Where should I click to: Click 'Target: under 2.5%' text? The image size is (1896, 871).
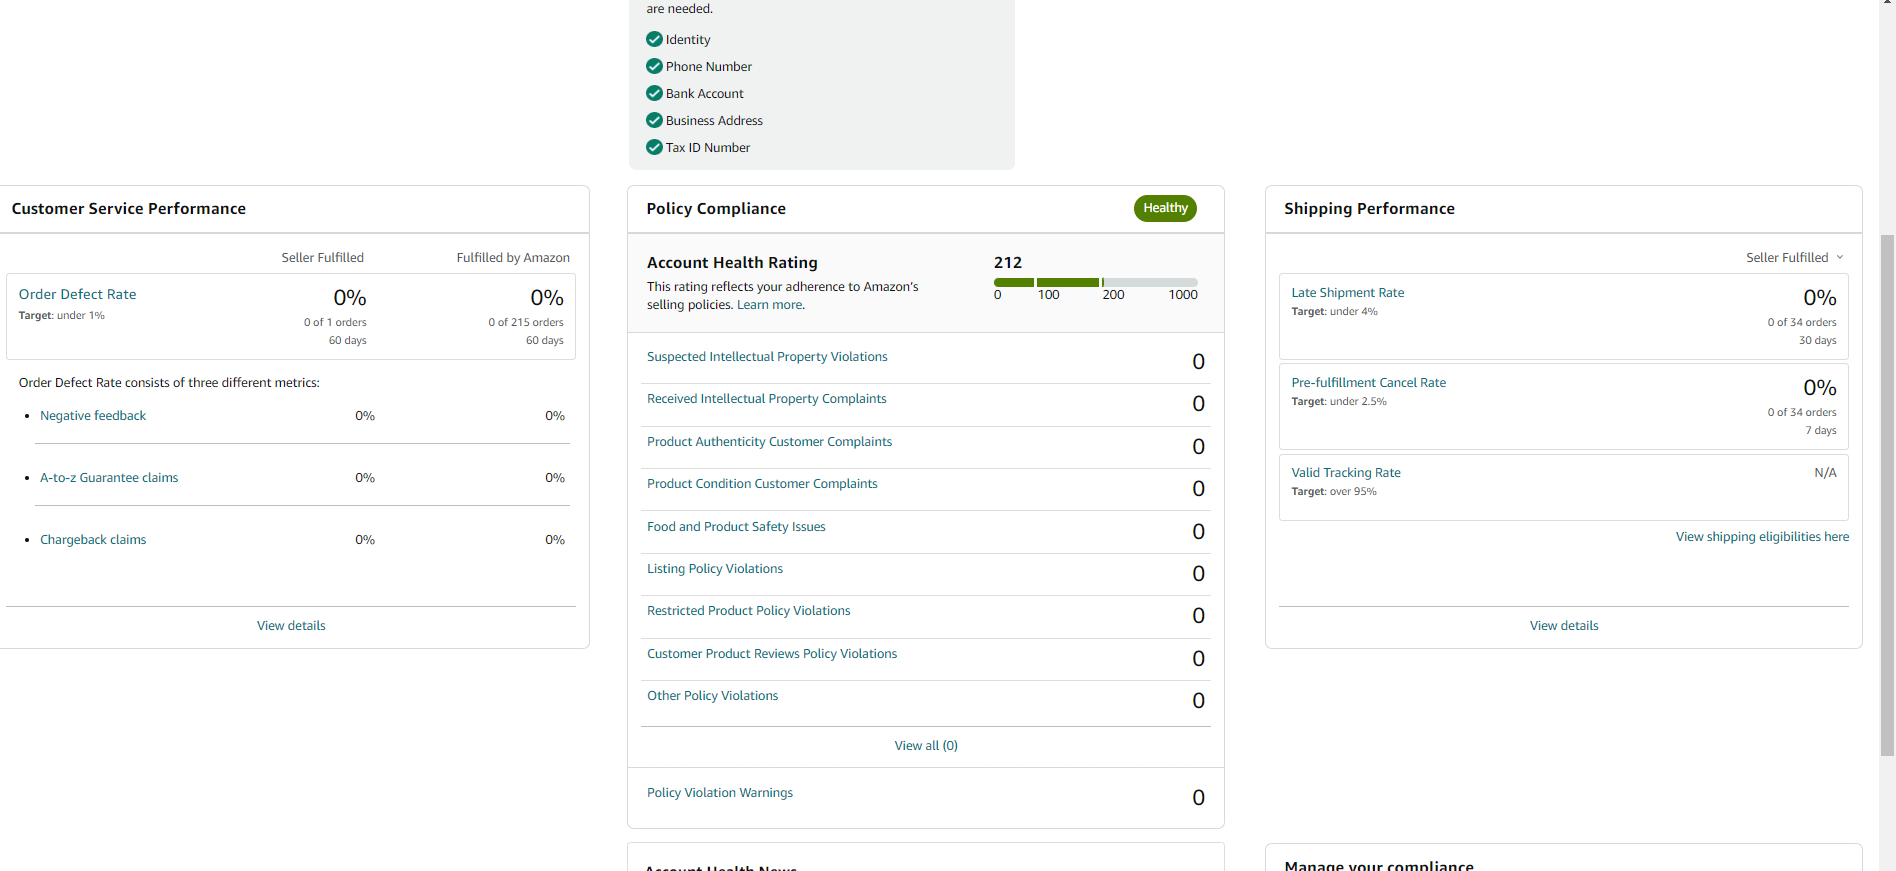[1339, 401]
